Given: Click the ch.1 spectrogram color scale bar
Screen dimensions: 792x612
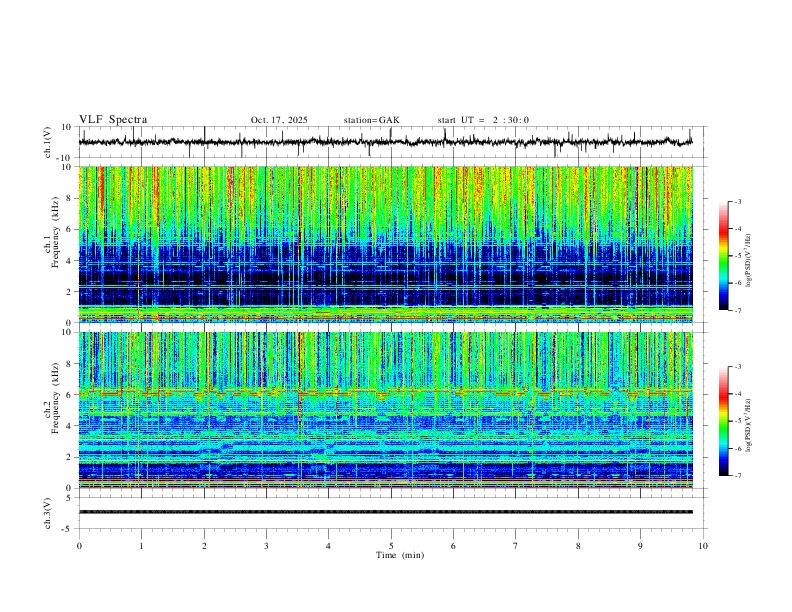Looking at the screenshot, I should [x=723, y=256].
